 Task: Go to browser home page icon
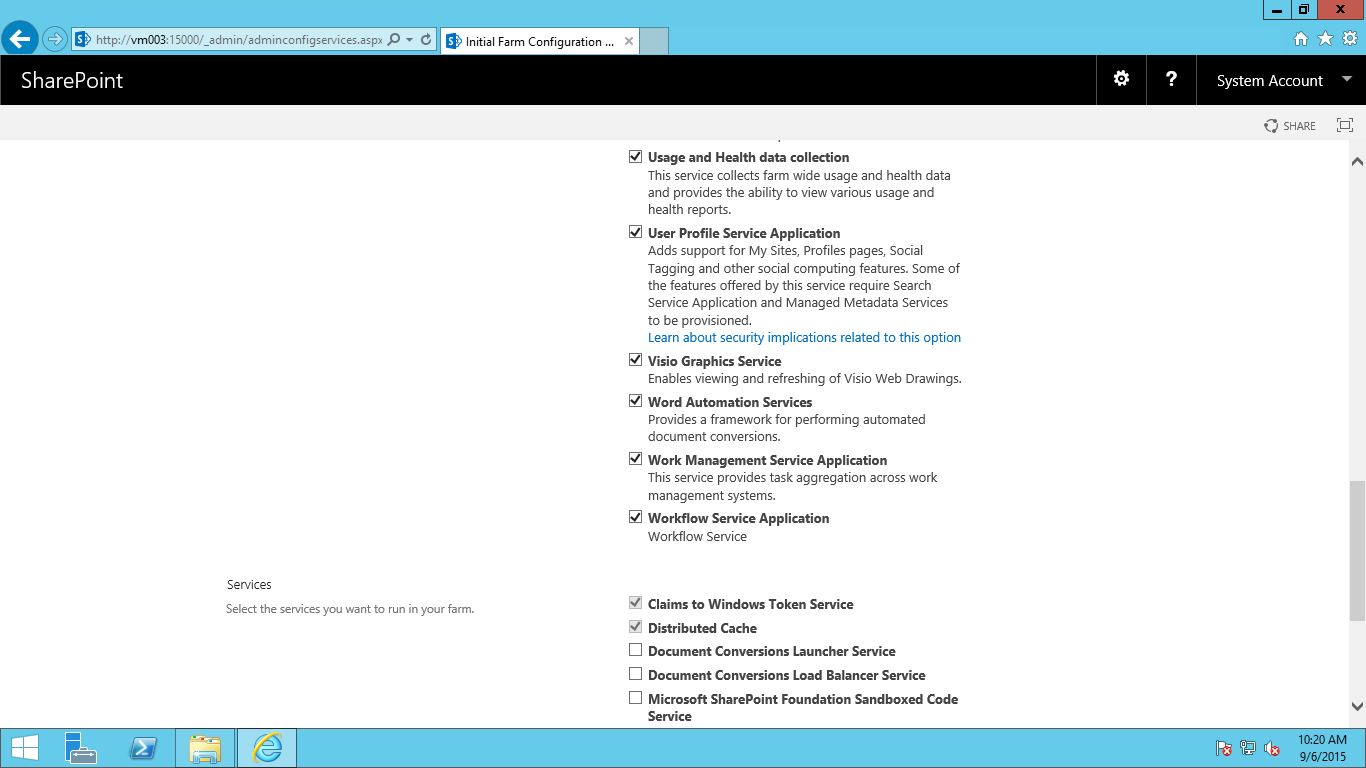pos(1301,39)
